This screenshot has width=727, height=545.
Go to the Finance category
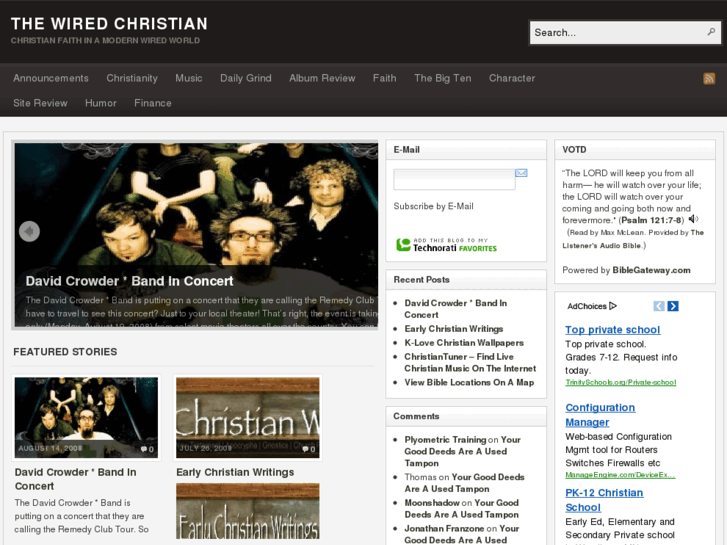pos(153,103)
